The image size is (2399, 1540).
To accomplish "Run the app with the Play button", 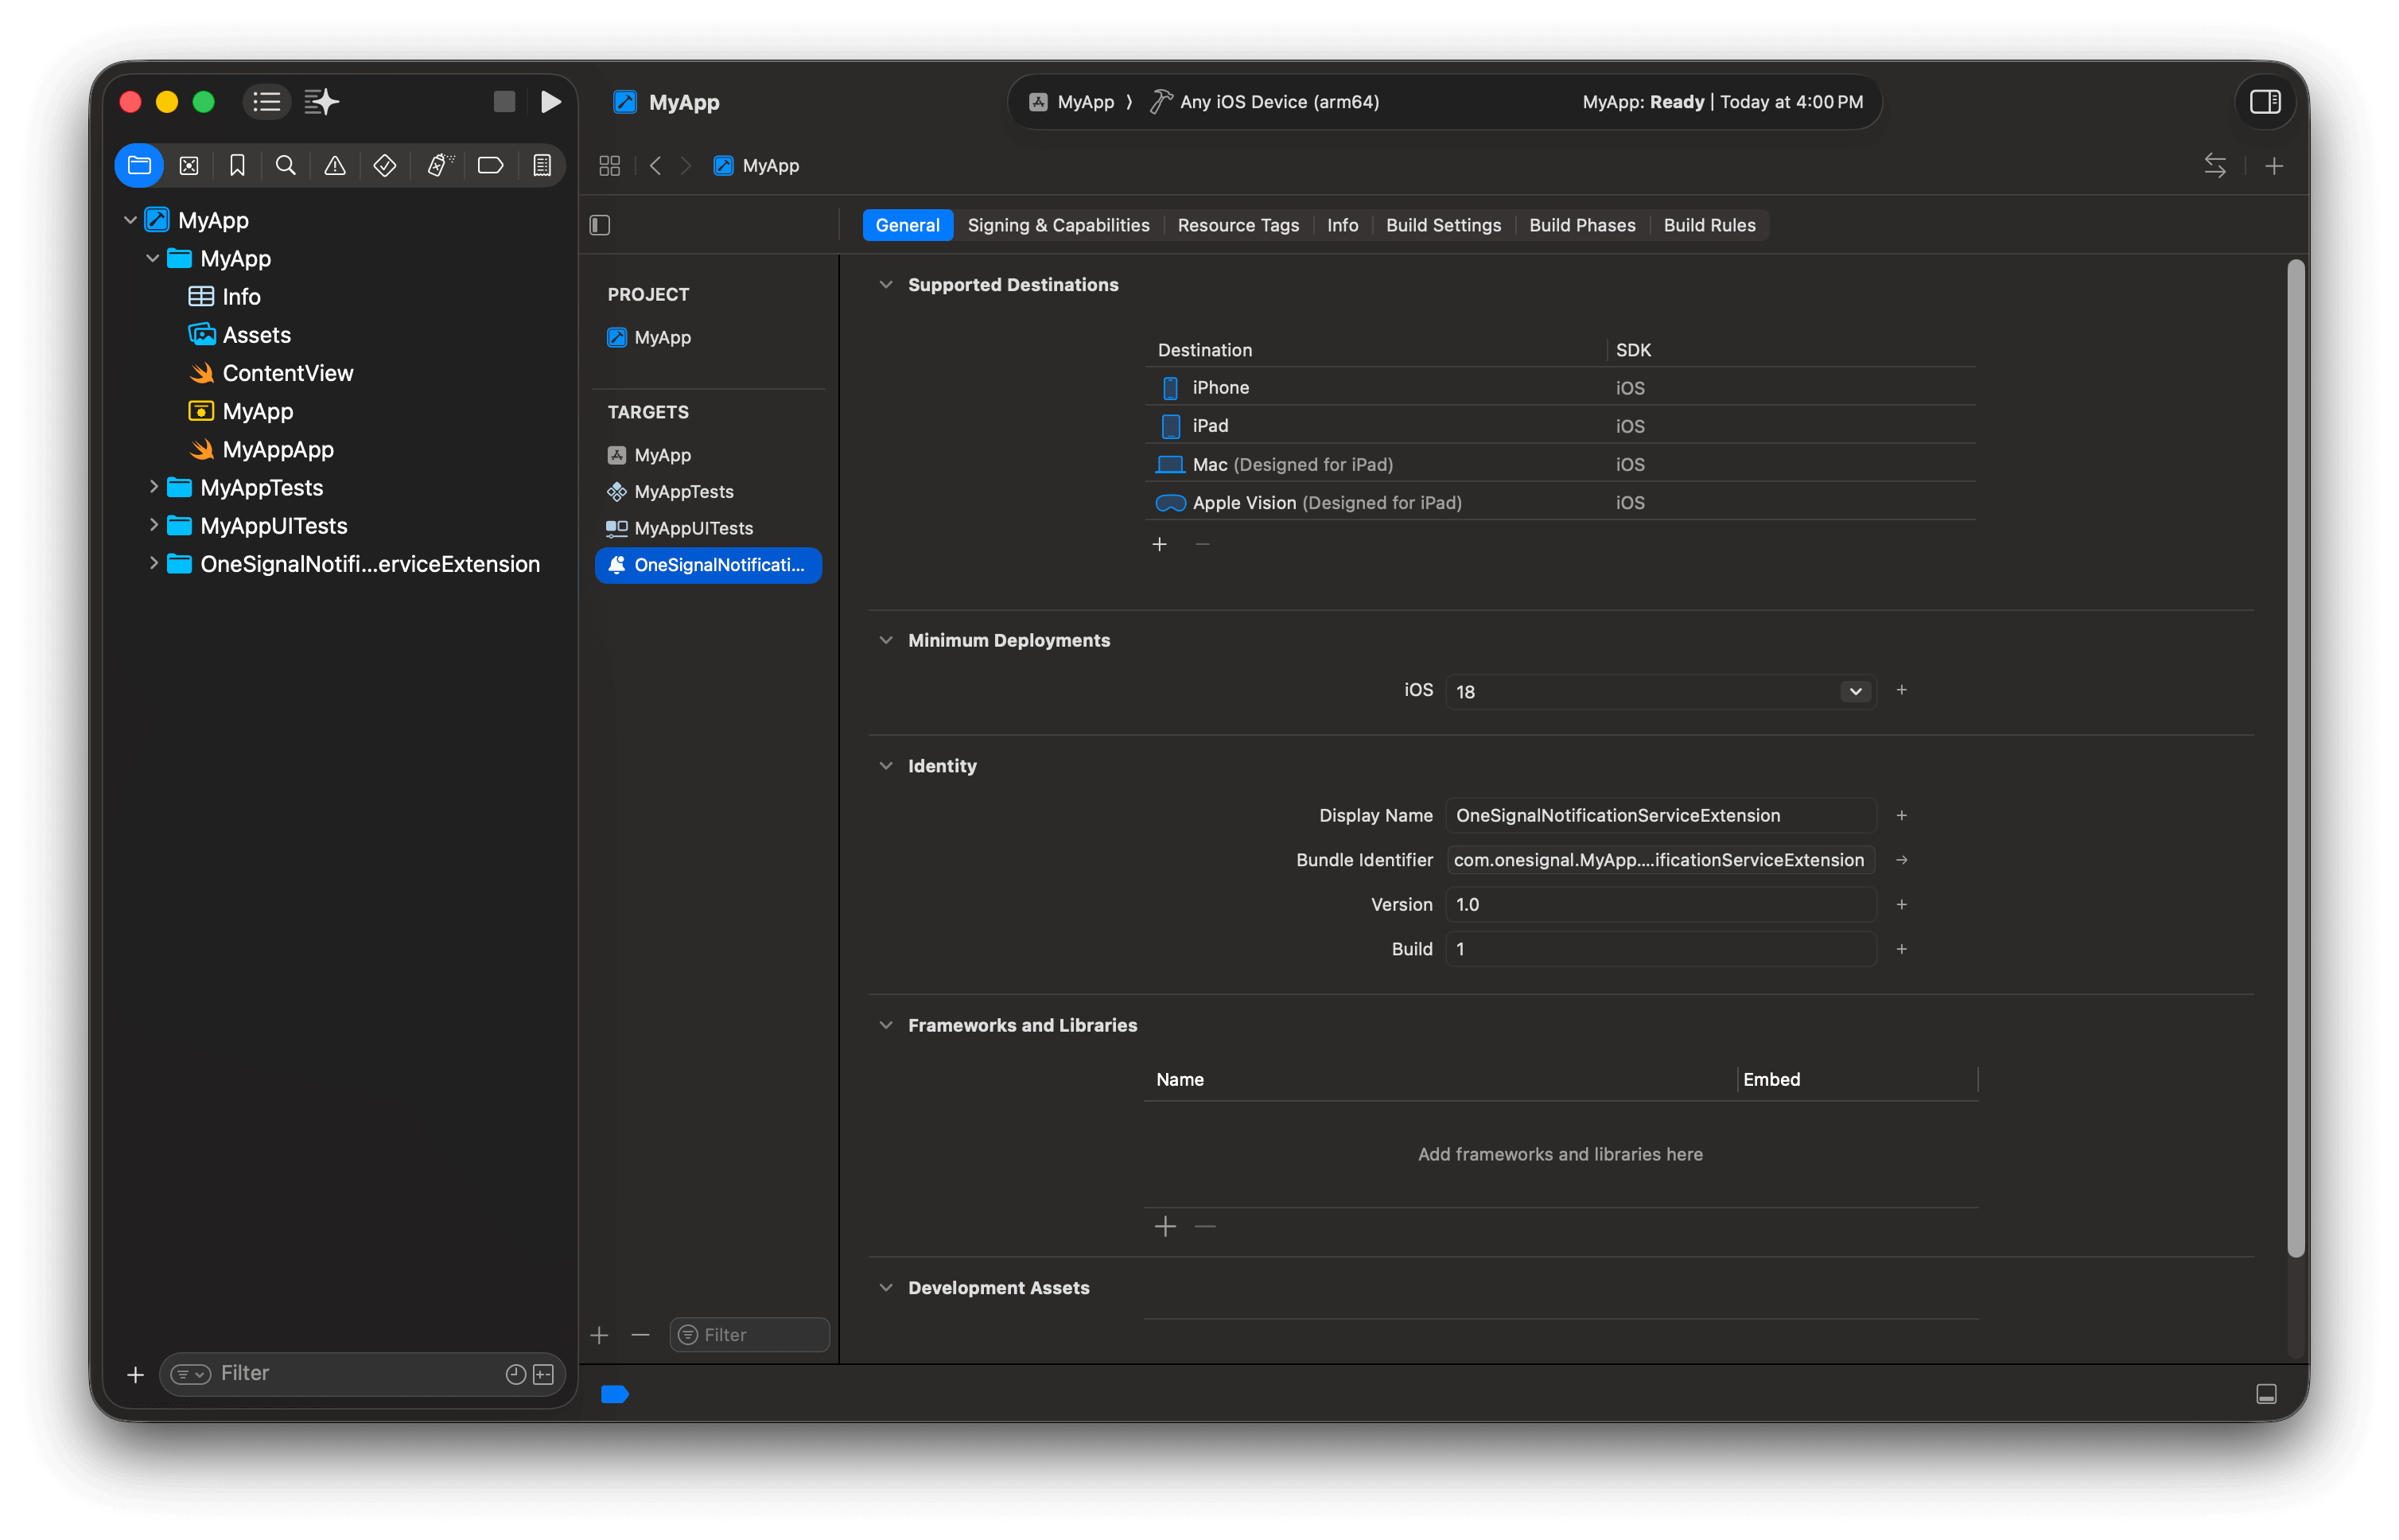I will coord(551,101).
